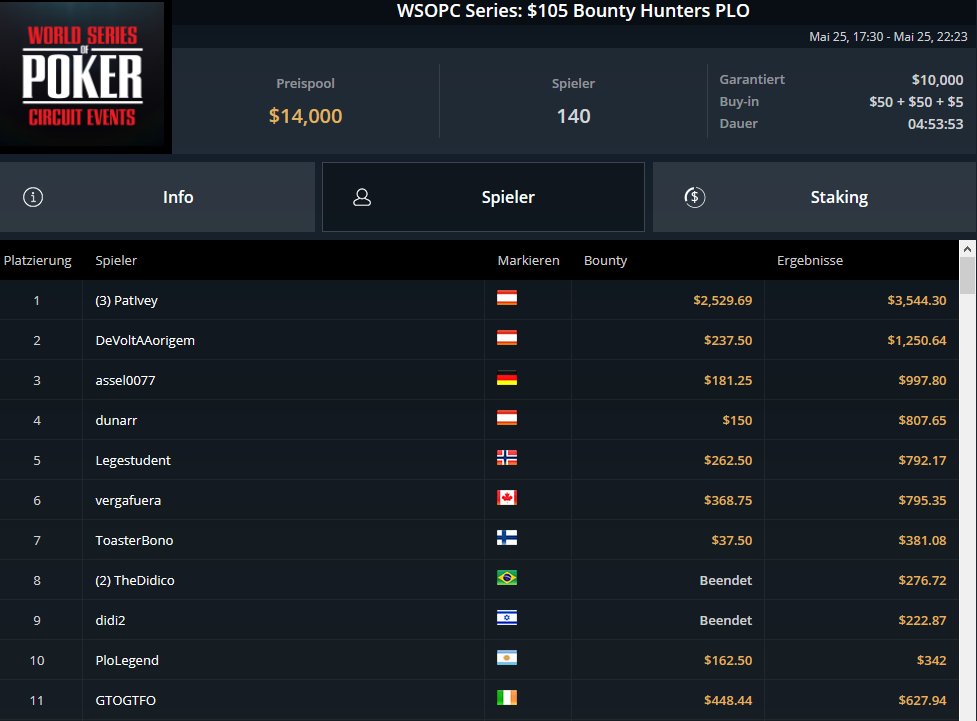Click the World Series of Poker logo
The image size is (977, 721).
click(x=82, y=74)
